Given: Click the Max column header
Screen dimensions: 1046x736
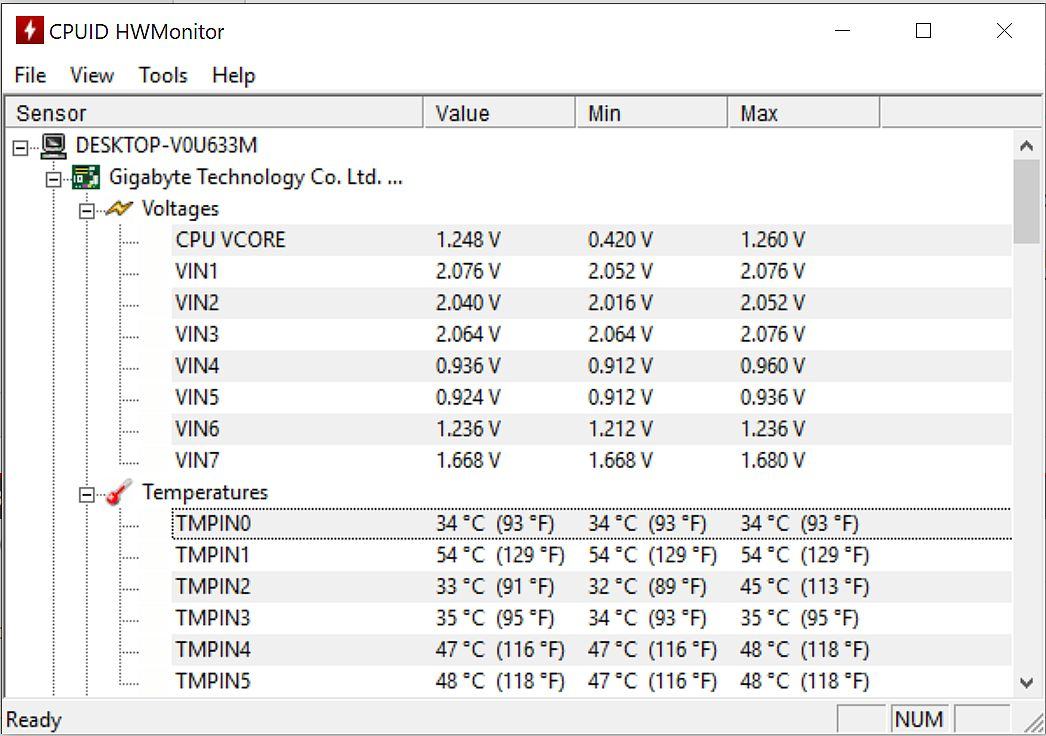Looking at the screenshot, I should tap(804, 113).
